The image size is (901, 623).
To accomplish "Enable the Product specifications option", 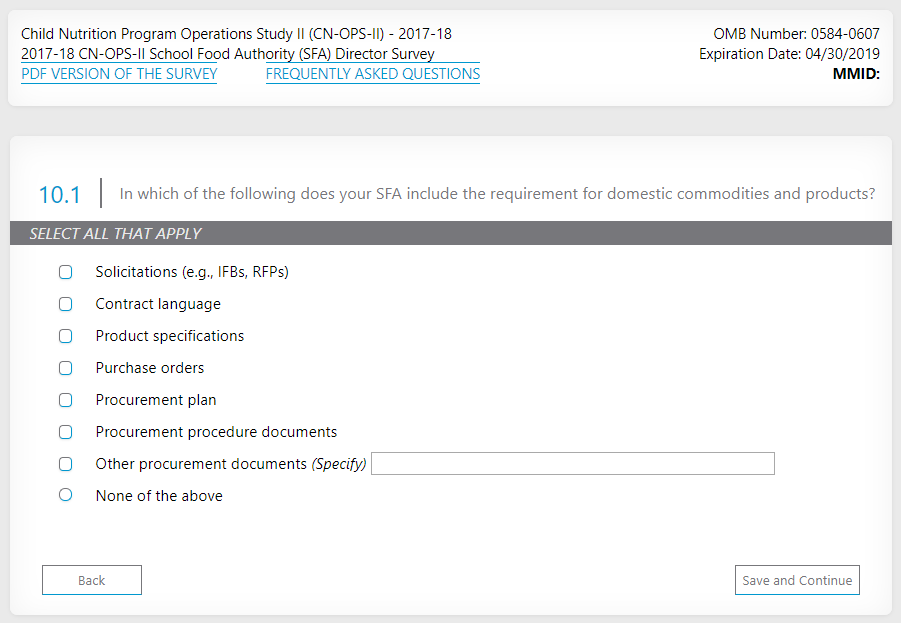I will coord(66,336).
